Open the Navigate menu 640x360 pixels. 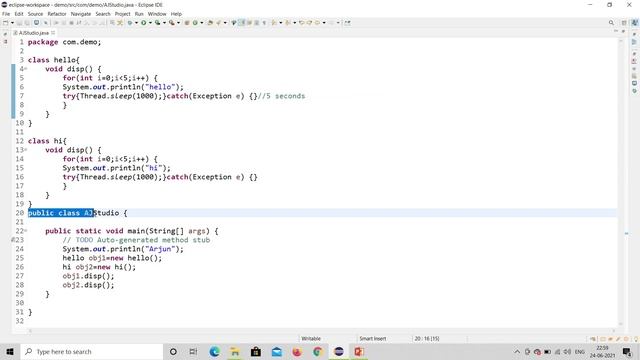pos(81,14)
